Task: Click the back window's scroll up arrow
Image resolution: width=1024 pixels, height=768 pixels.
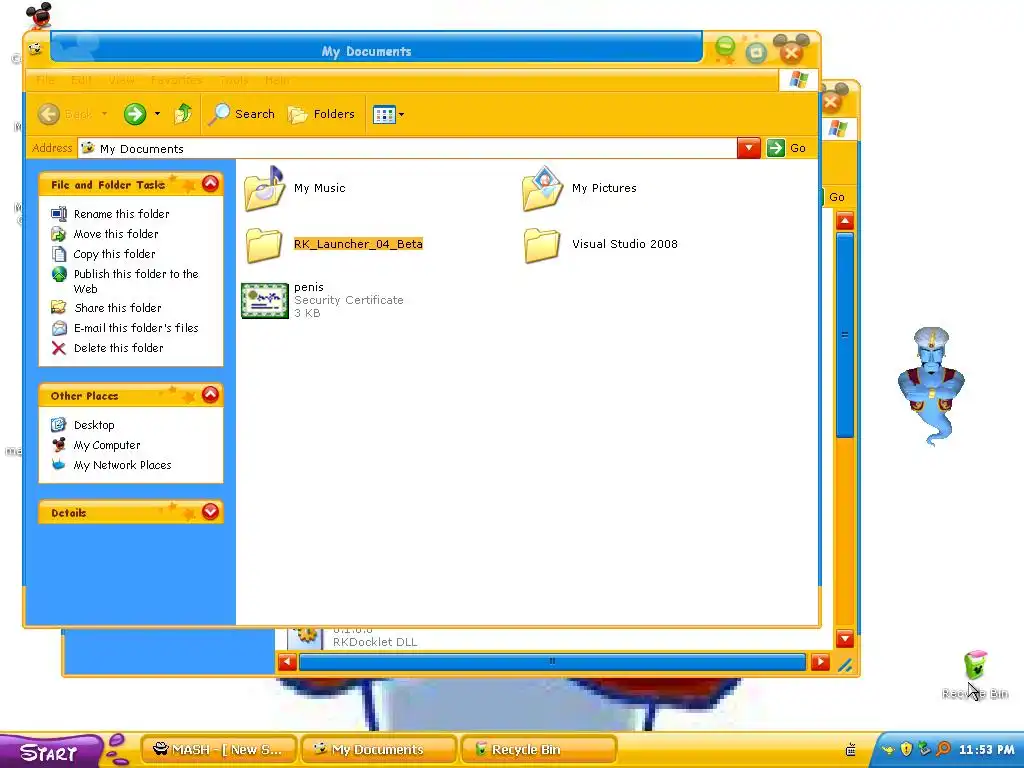Action: 845,221
